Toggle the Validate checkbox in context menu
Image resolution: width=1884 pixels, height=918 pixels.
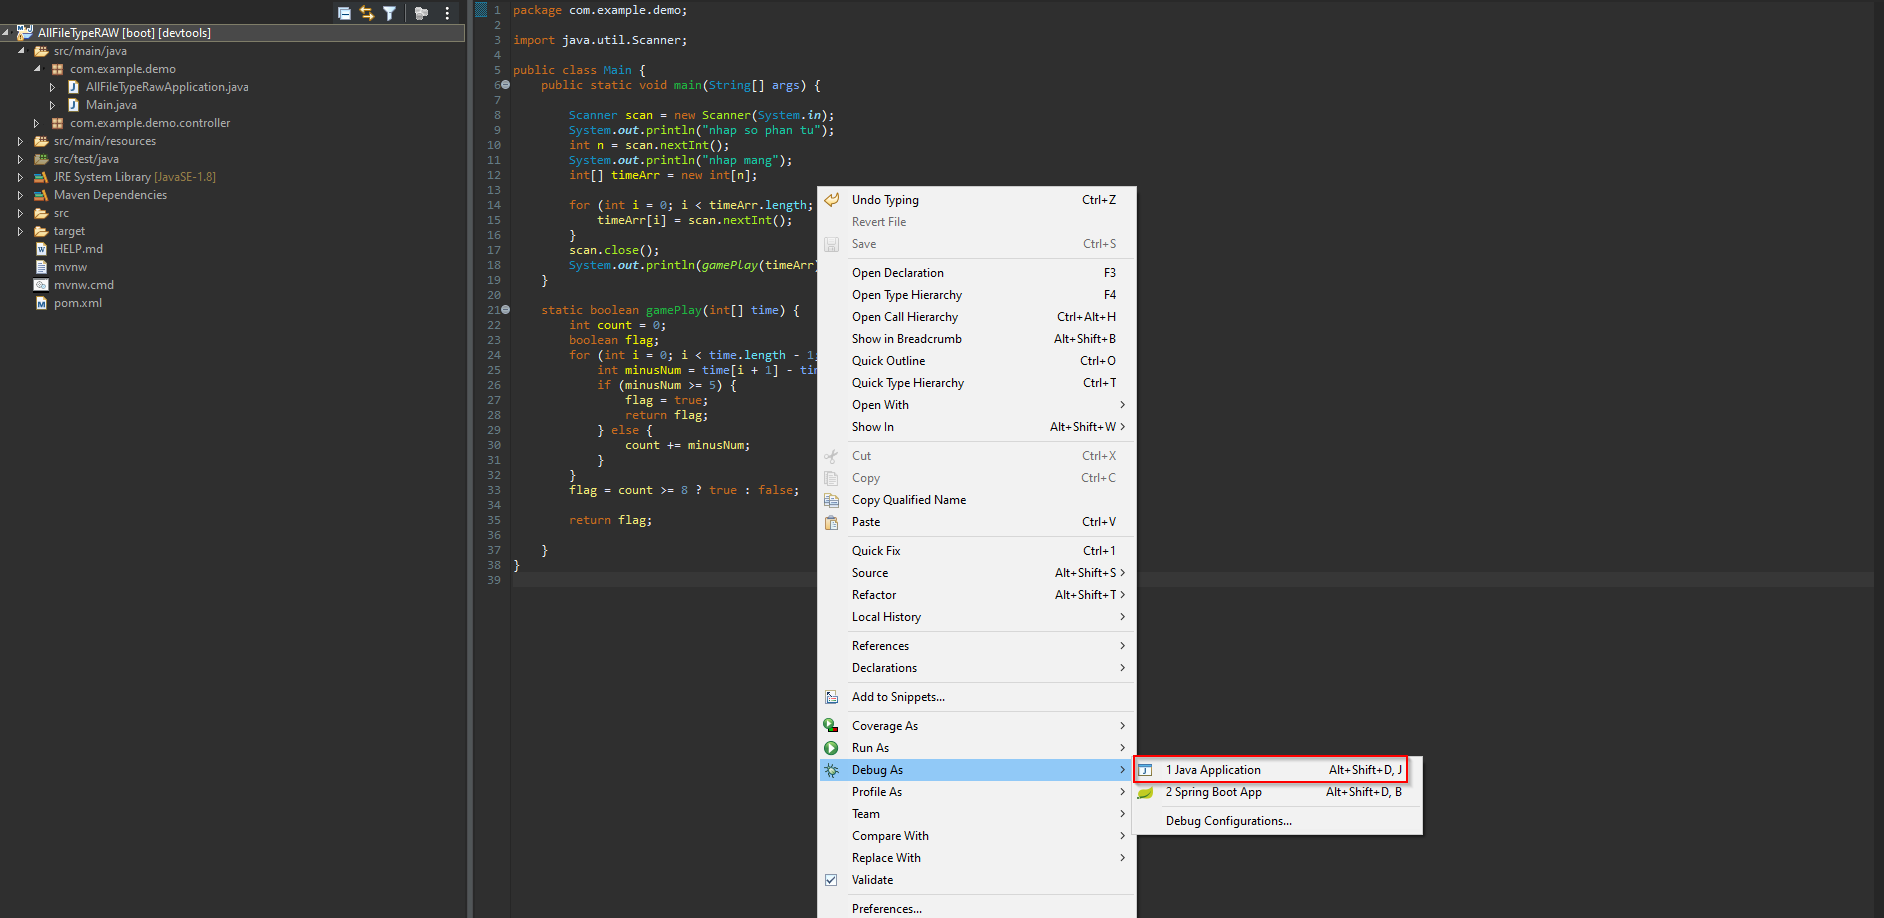pos(831,879)
